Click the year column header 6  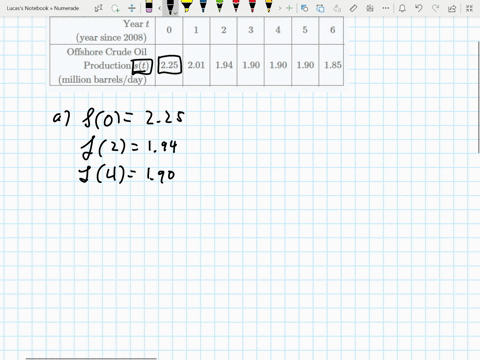click(332, 30)
